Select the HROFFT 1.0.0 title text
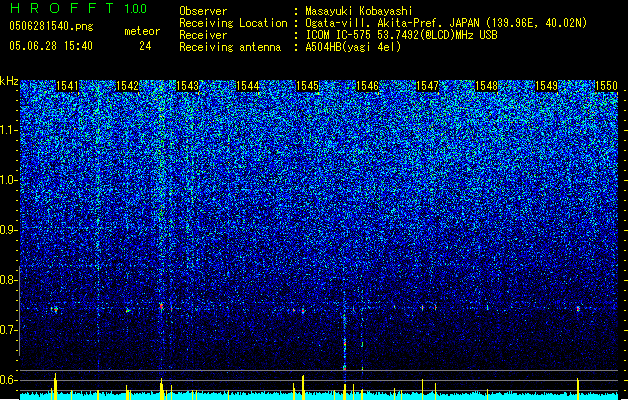Viewport: 629px width, 400px height. point(78,8)
